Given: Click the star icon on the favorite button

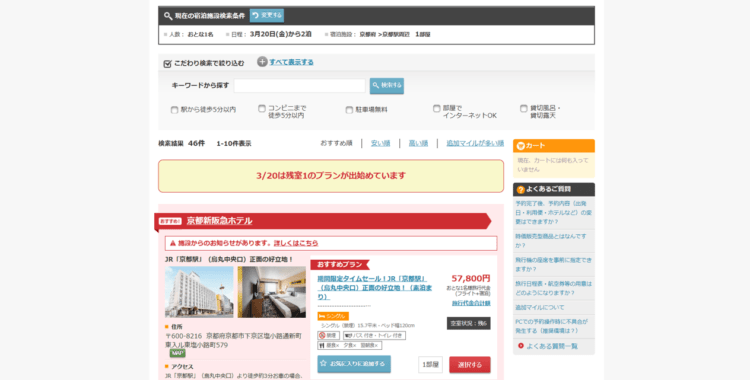Looking at the screenshot, I should click(x=324, y=363).
